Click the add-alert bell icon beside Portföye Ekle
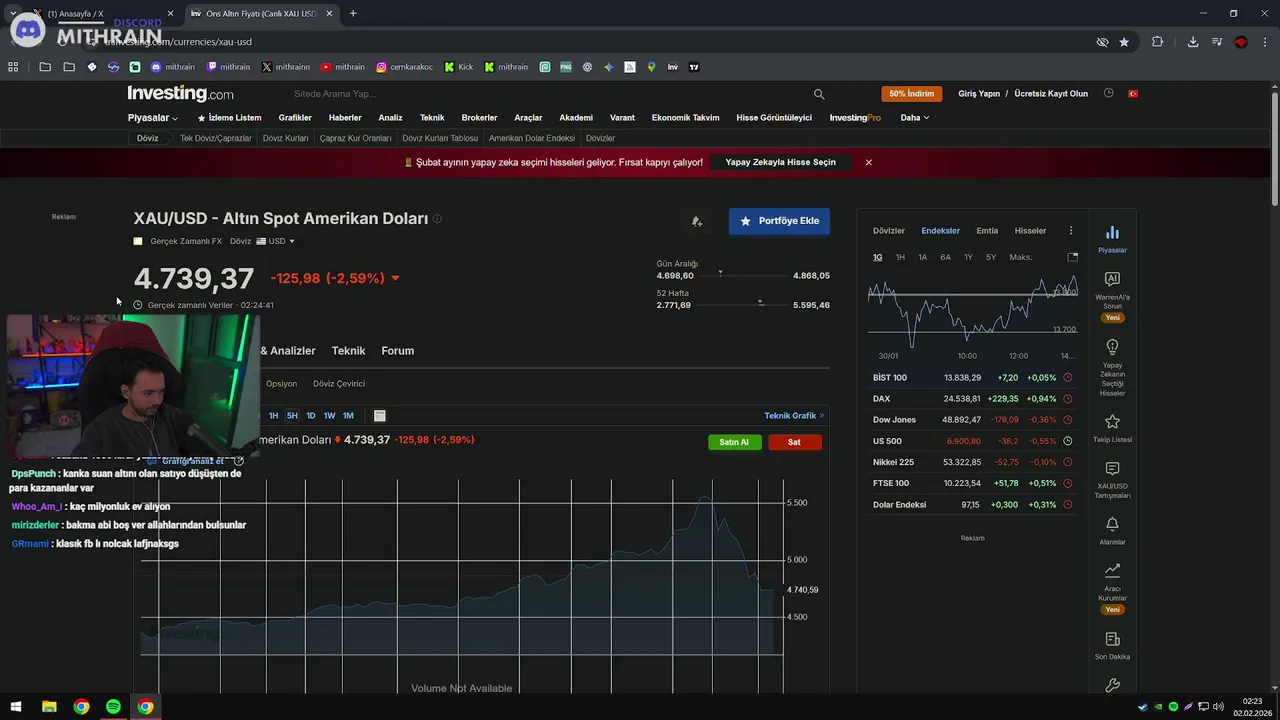 pos(697,221)
